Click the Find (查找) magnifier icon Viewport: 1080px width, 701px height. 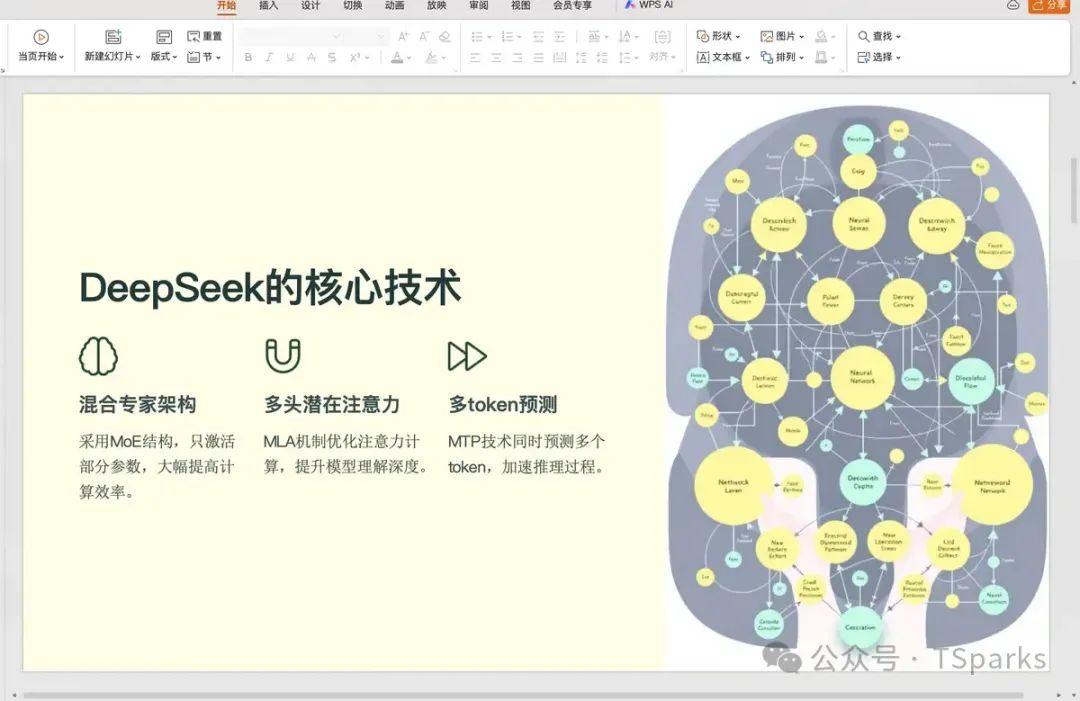coord(863,36)
